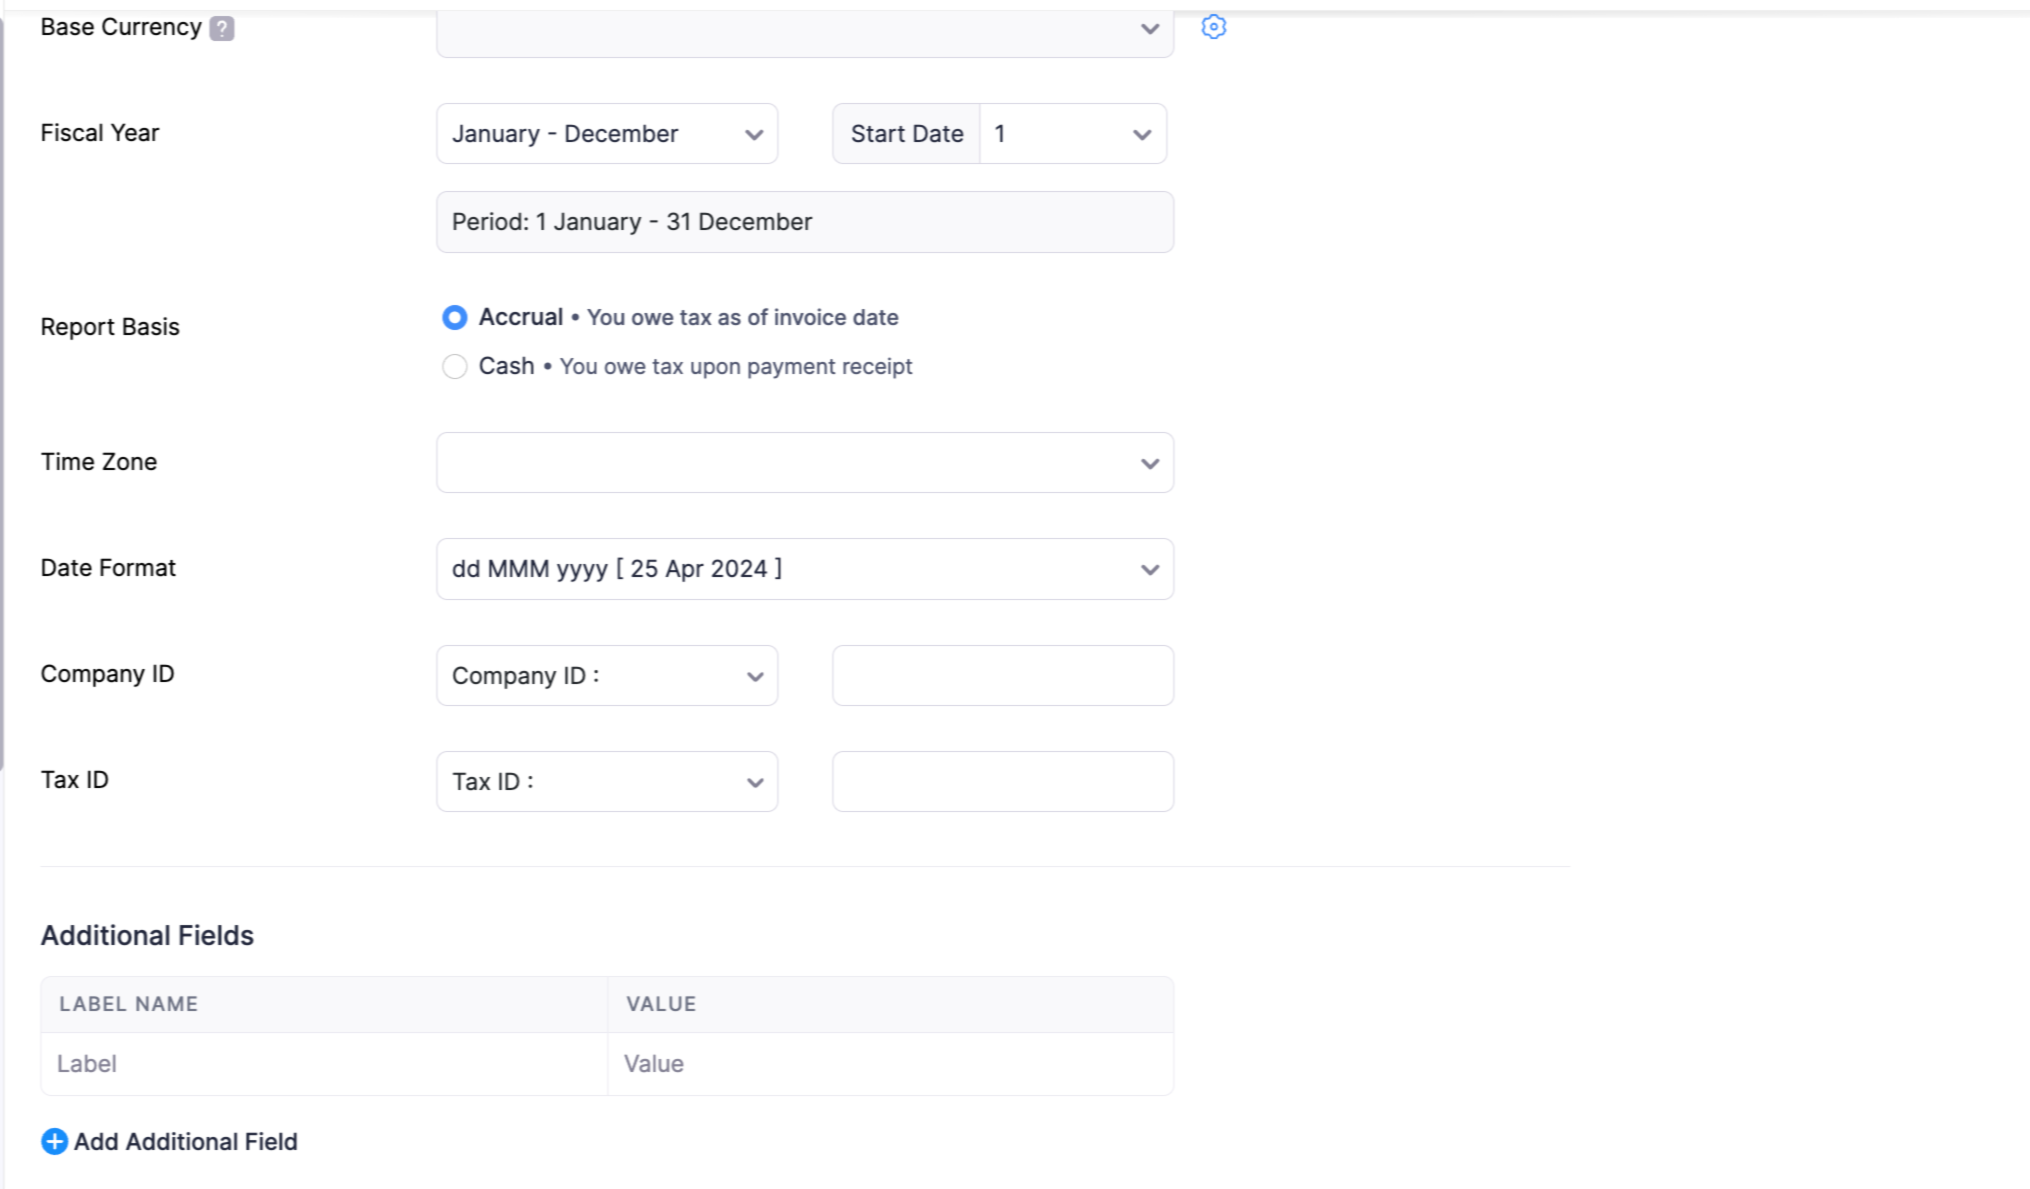Click the Company ID value text field
Screen dimensions: 2030x1189
[1002, 676]
